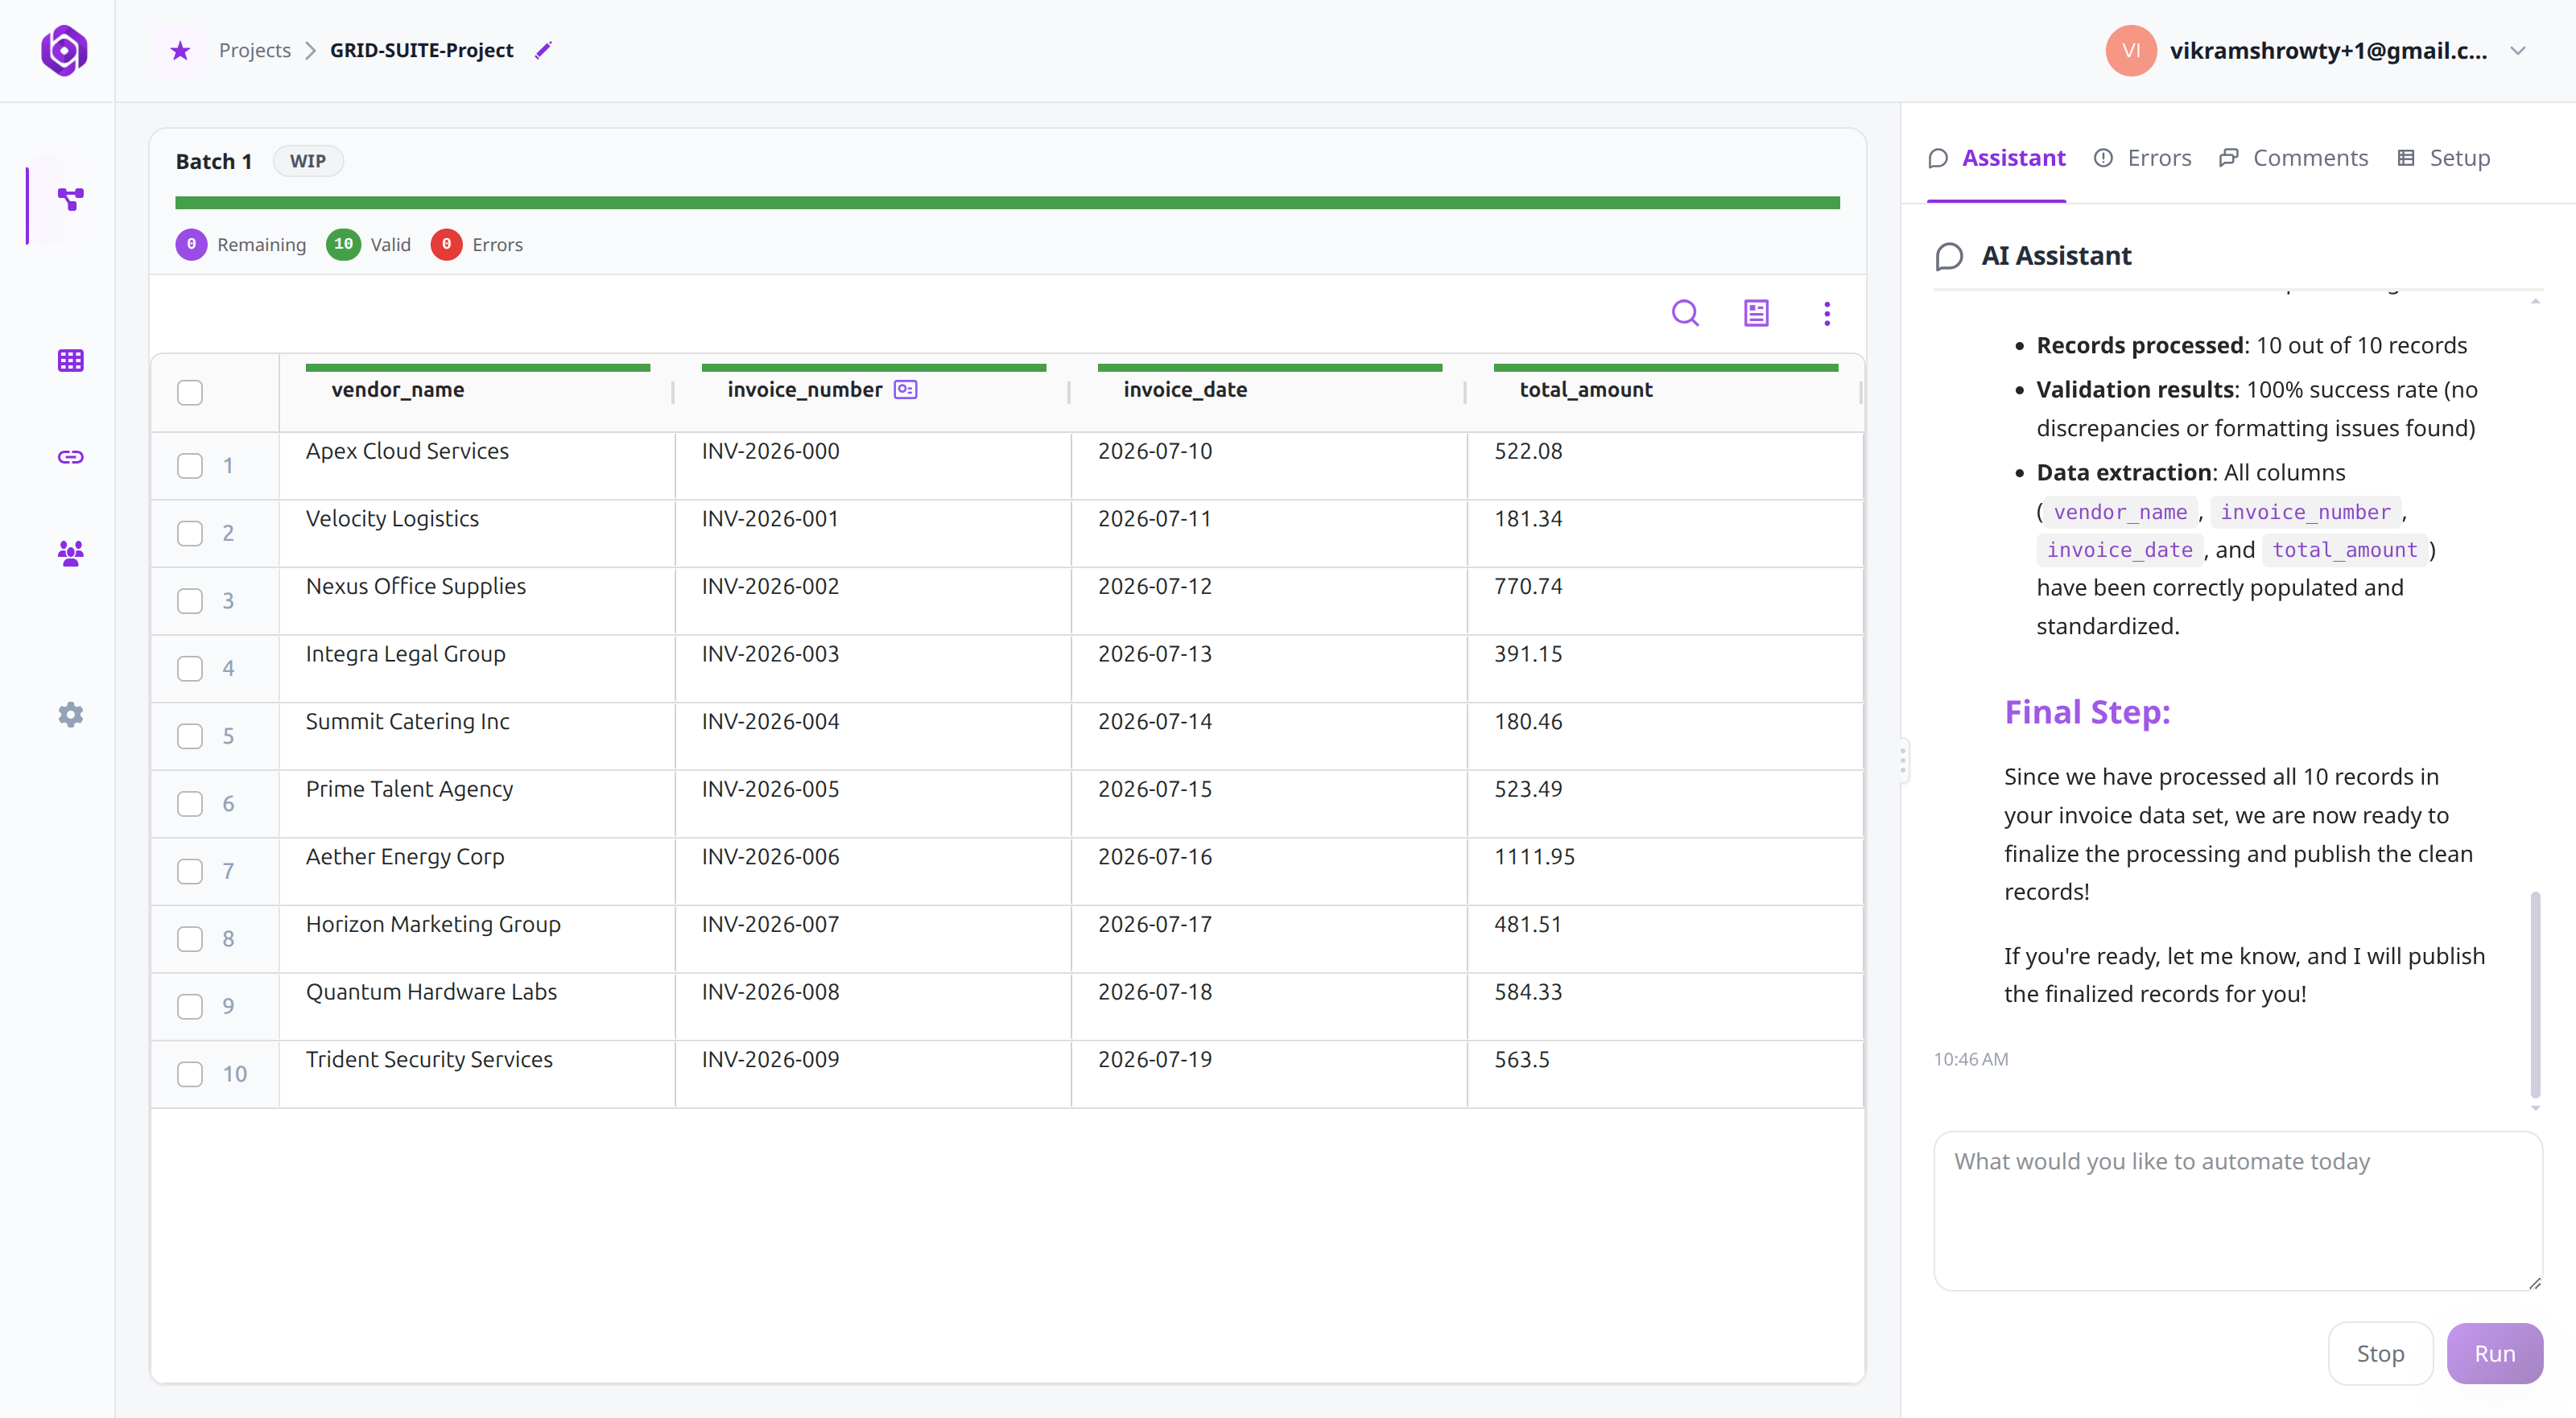The image size is (2576, 1418).
Task: Click the assistant chat scrollbar
Action: (x=2535, y=995)
